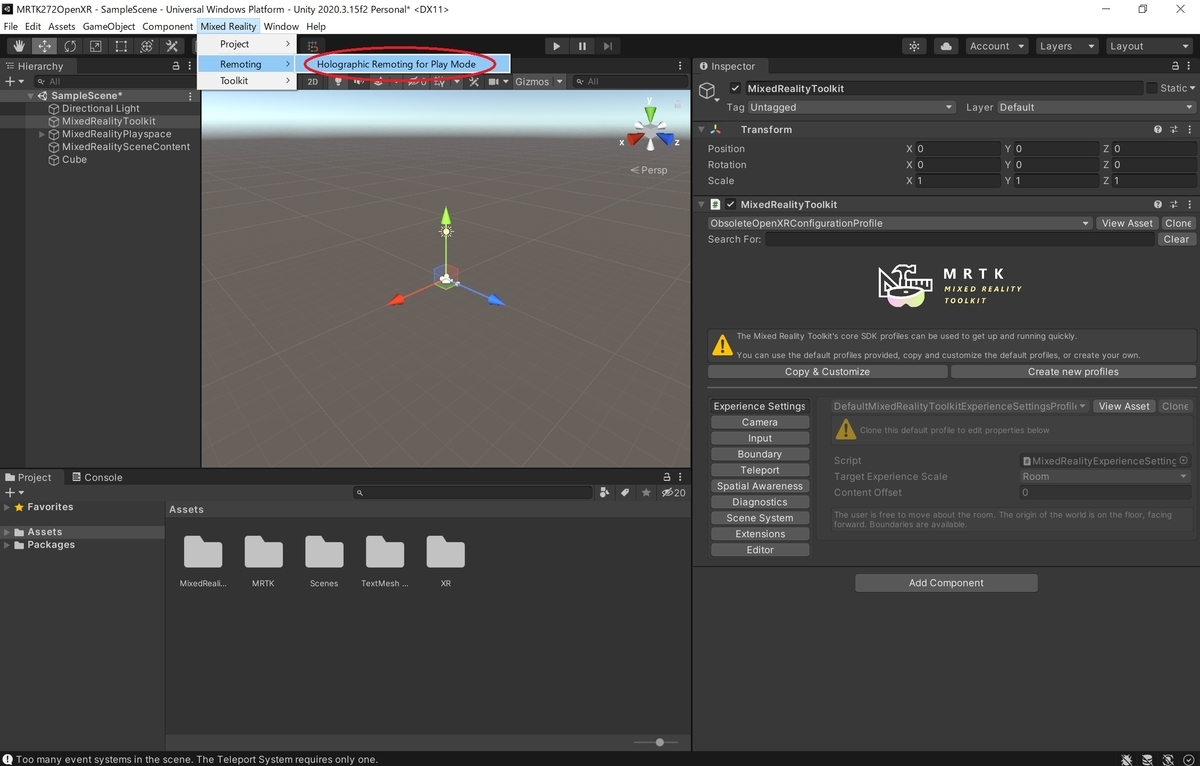This screenshot has width=1200, height=766.
Task: Select Directional Light in Hierarchy
Action: (100, 108)
